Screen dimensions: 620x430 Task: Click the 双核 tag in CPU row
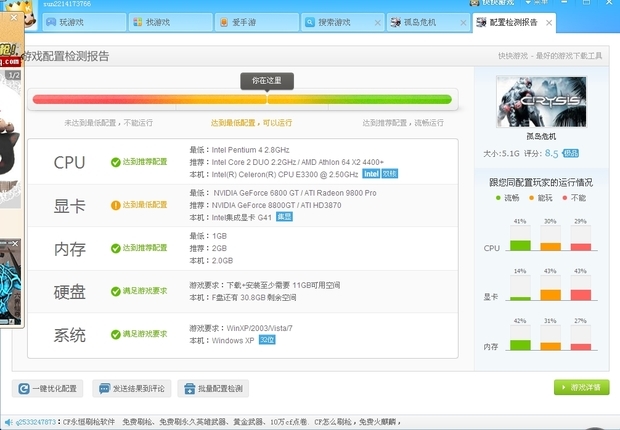[389, 174]
